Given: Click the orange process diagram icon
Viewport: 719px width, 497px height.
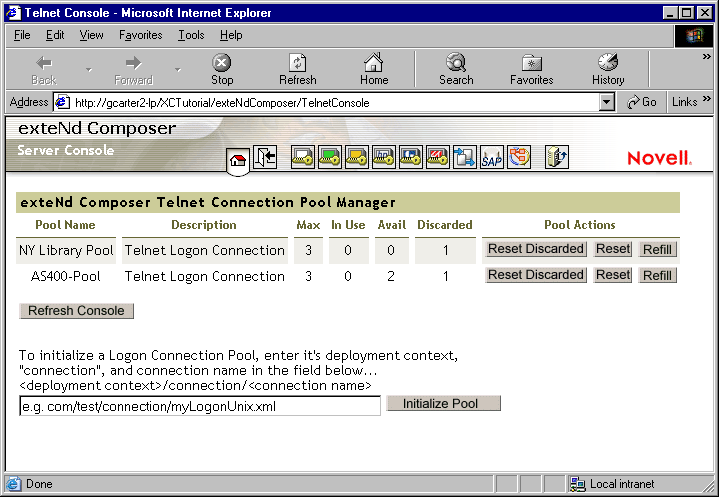Looking at the screenshot, I should pos(519,157).
